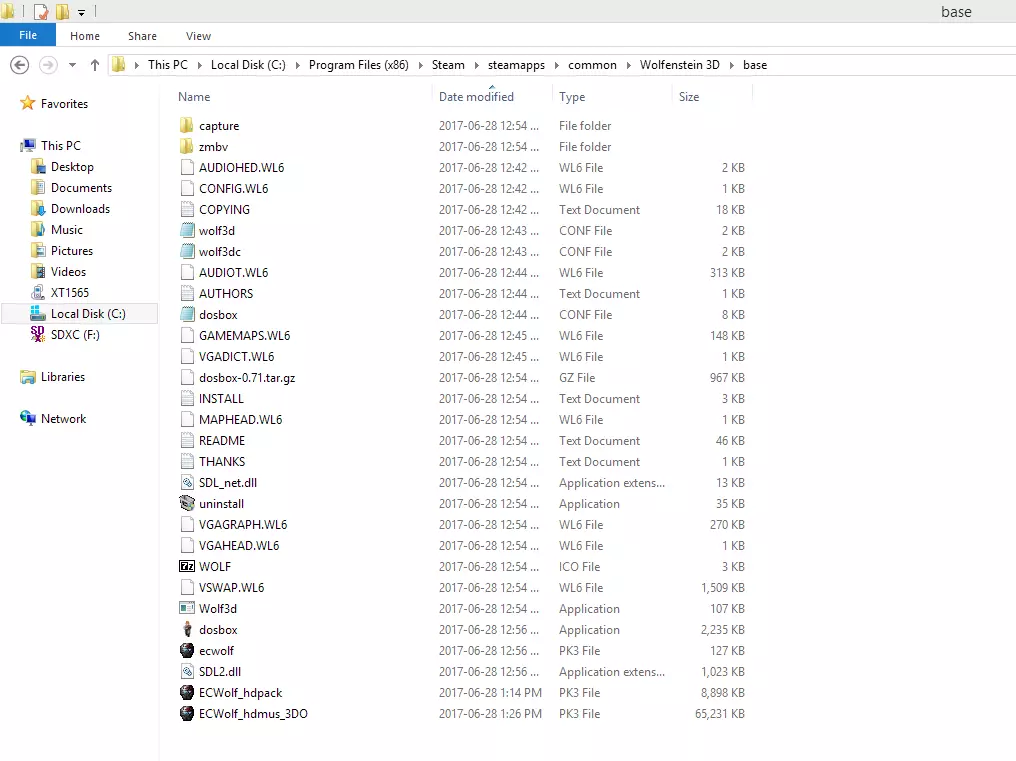Open the Share ribbon tab
Image resolution: width=1016 pixels, height=761 pixels.
coord(142,36)
